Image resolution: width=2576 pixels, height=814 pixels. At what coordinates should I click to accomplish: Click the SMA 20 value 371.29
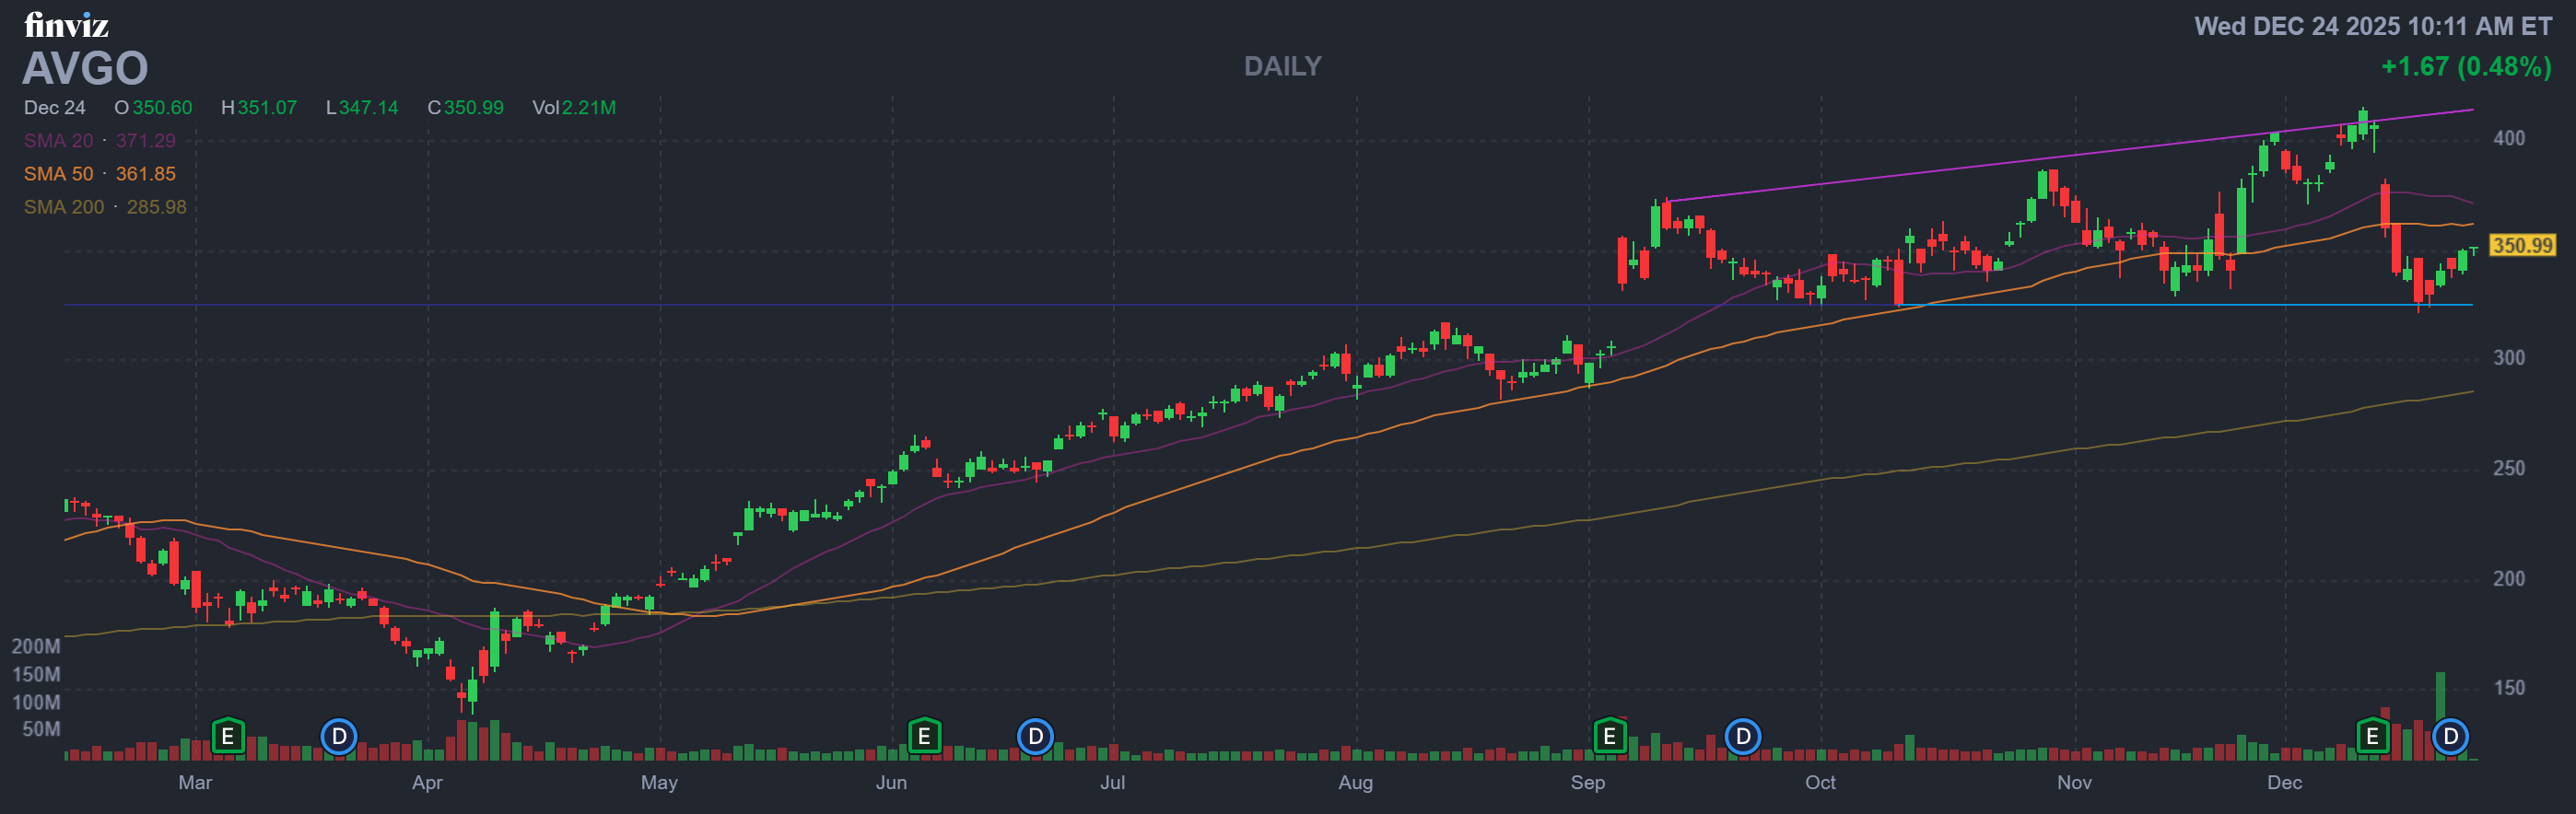pos(145,141)
